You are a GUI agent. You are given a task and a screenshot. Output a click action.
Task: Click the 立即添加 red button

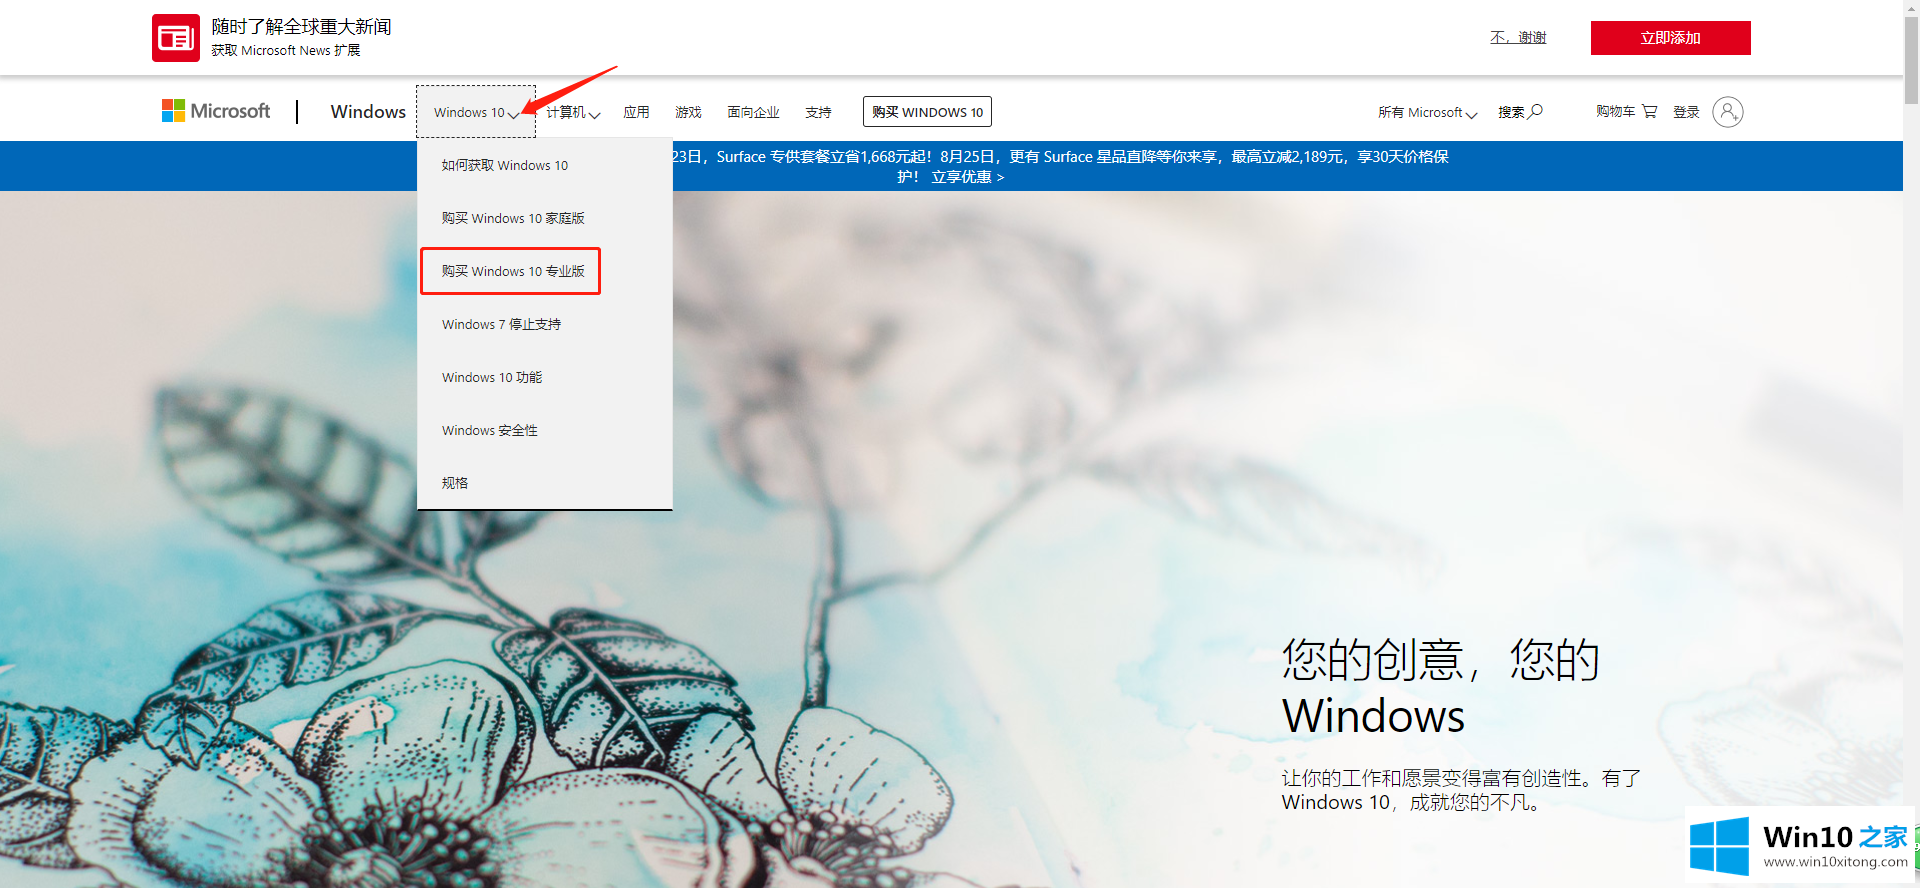click(1670, 38)
